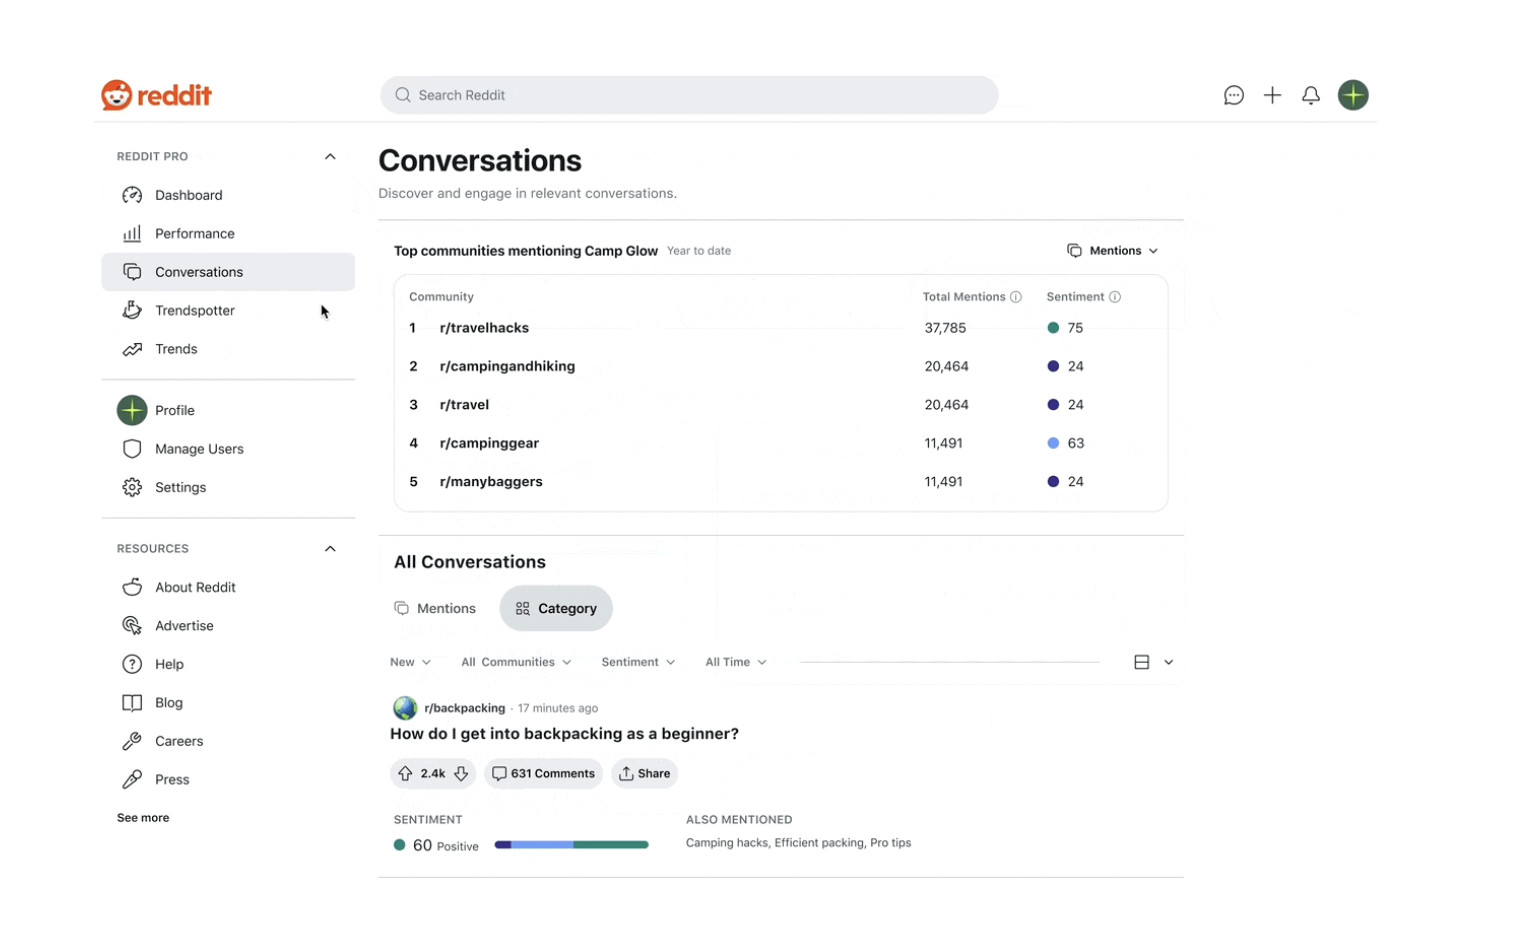Switch to the Mentions tab under All Conversations
The height and width of the screenshot is (944, 1514).
pos(436,608)
